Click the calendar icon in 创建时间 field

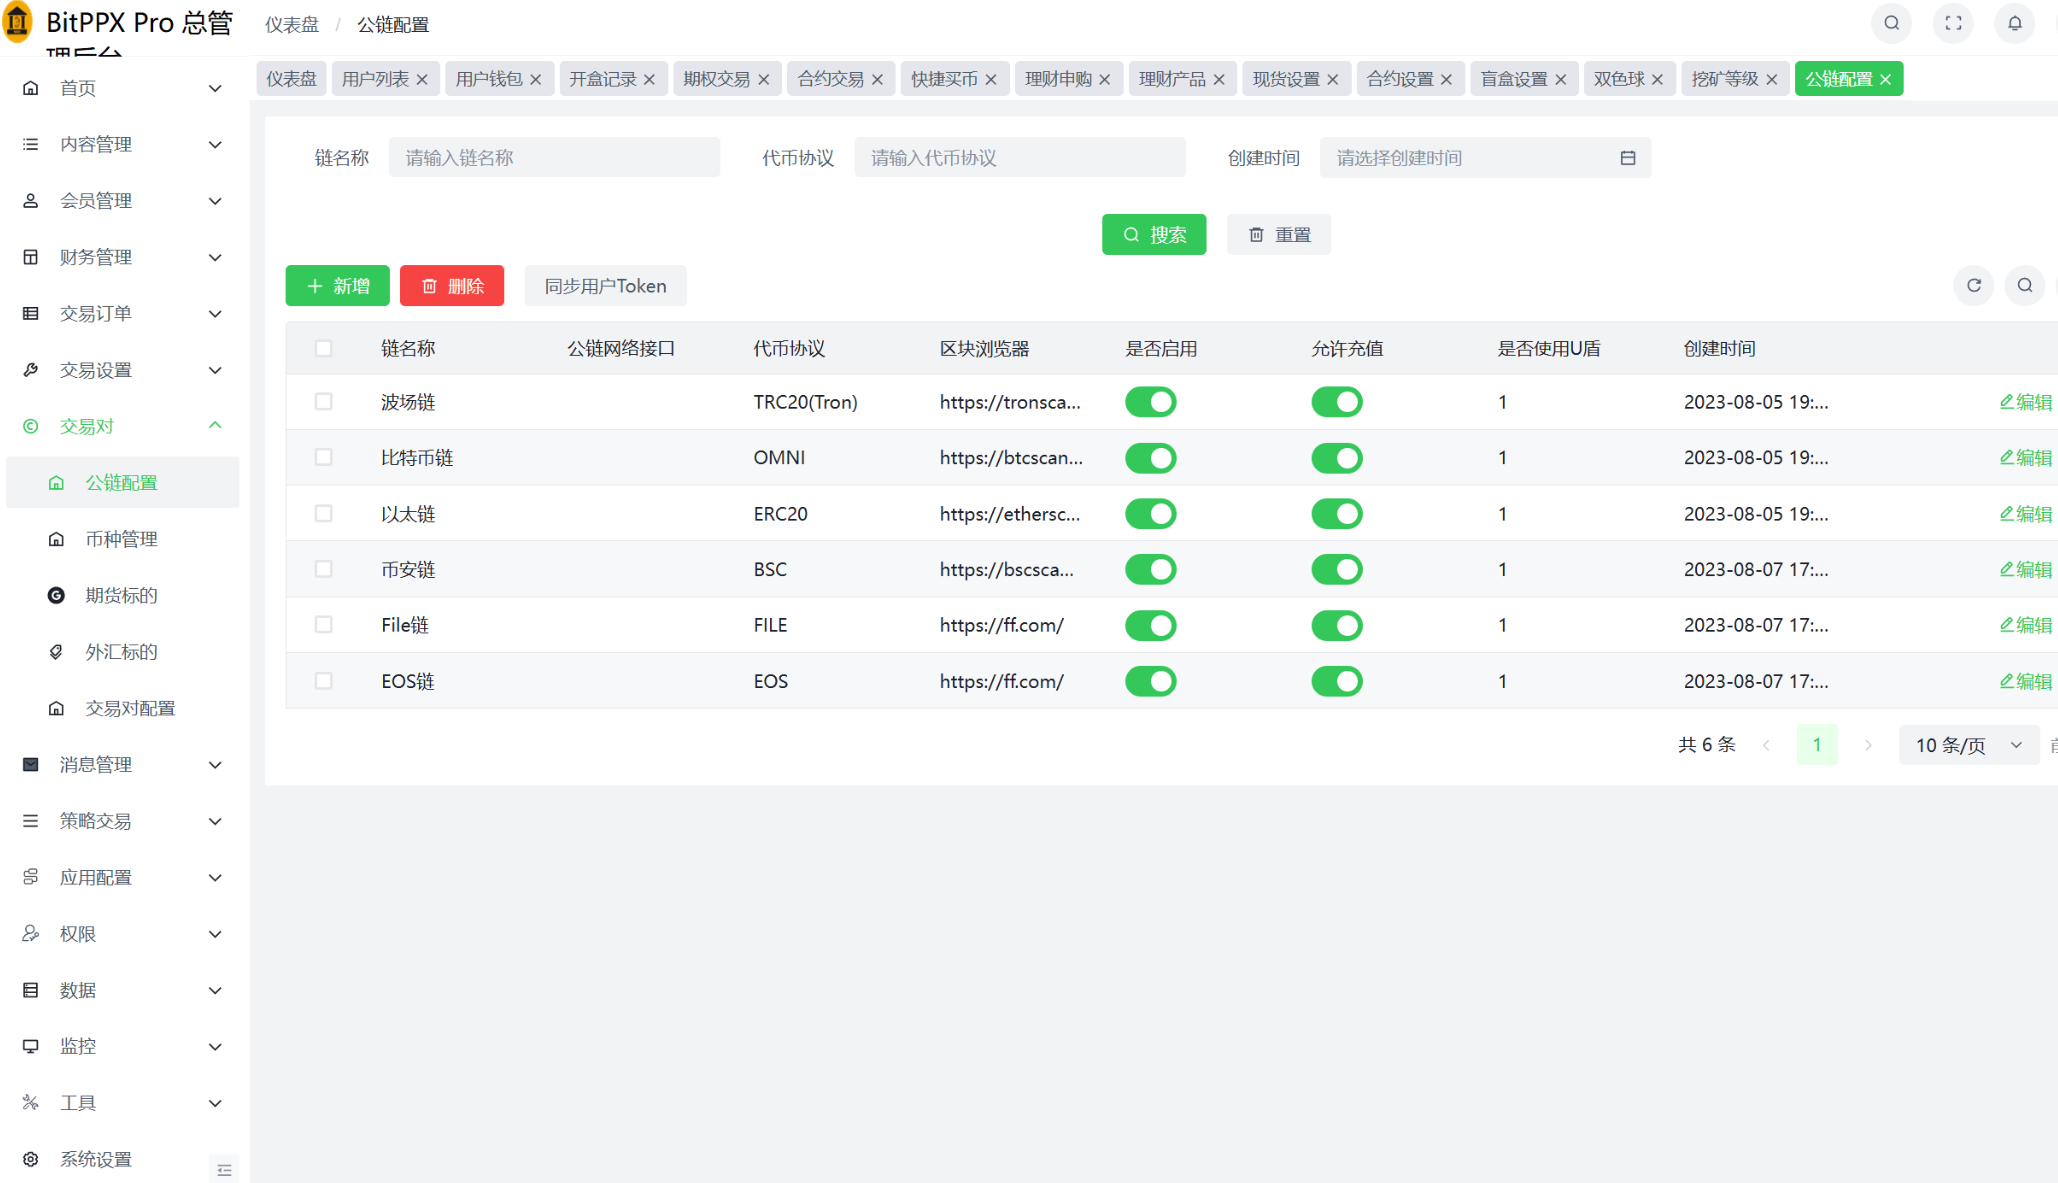tap(1627, 158)
